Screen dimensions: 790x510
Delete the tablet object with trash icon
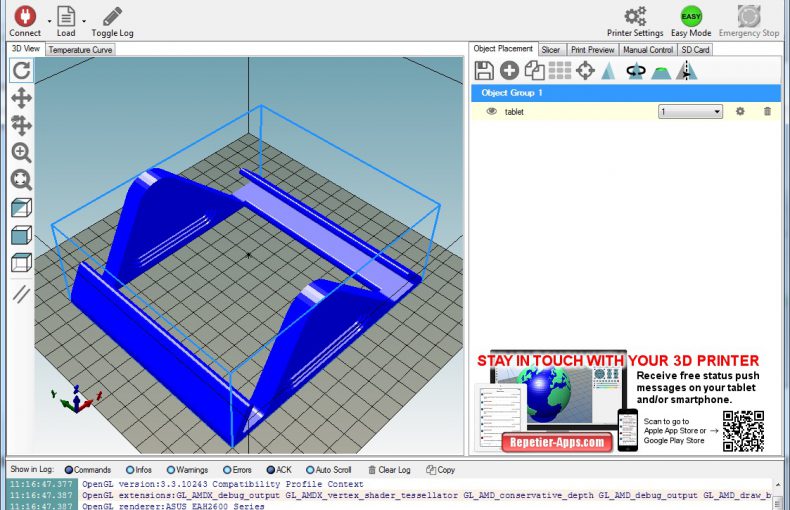767,112
